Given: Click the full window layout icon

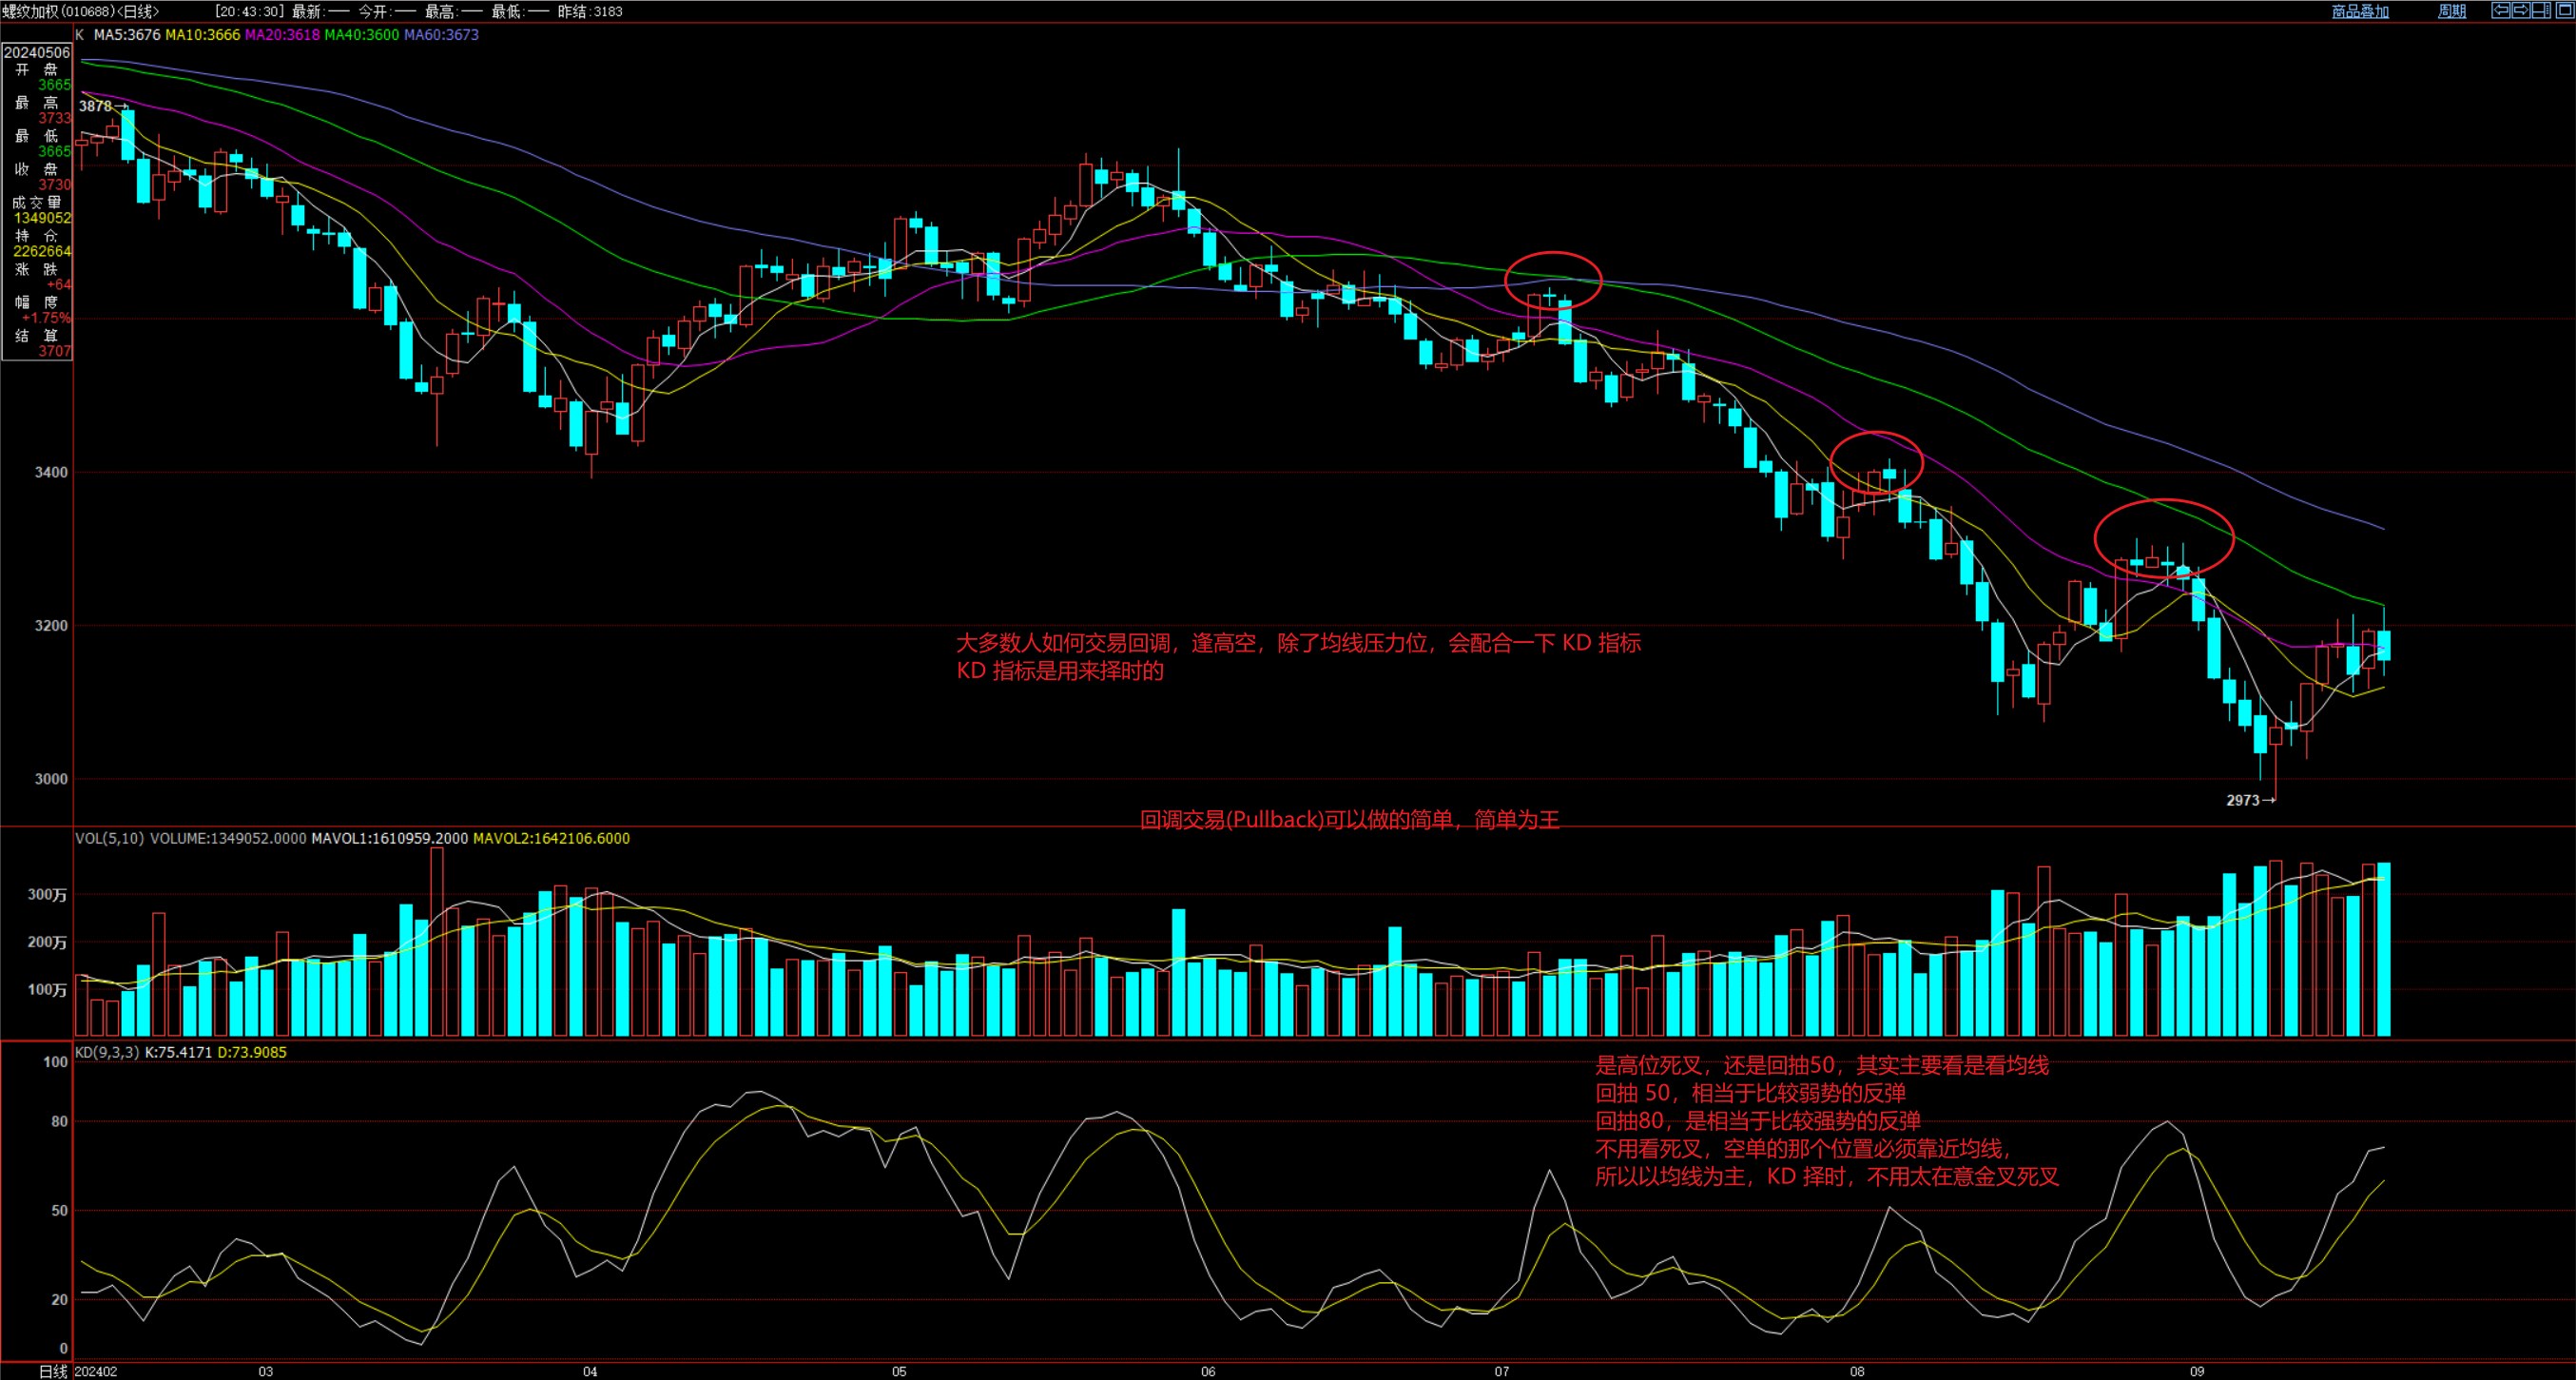Looking at the screenshot, I should [2565, 10].
